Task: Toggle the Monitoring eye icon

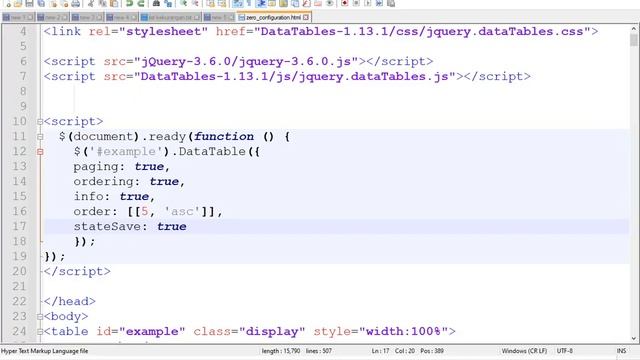Action: click(330, 4)
